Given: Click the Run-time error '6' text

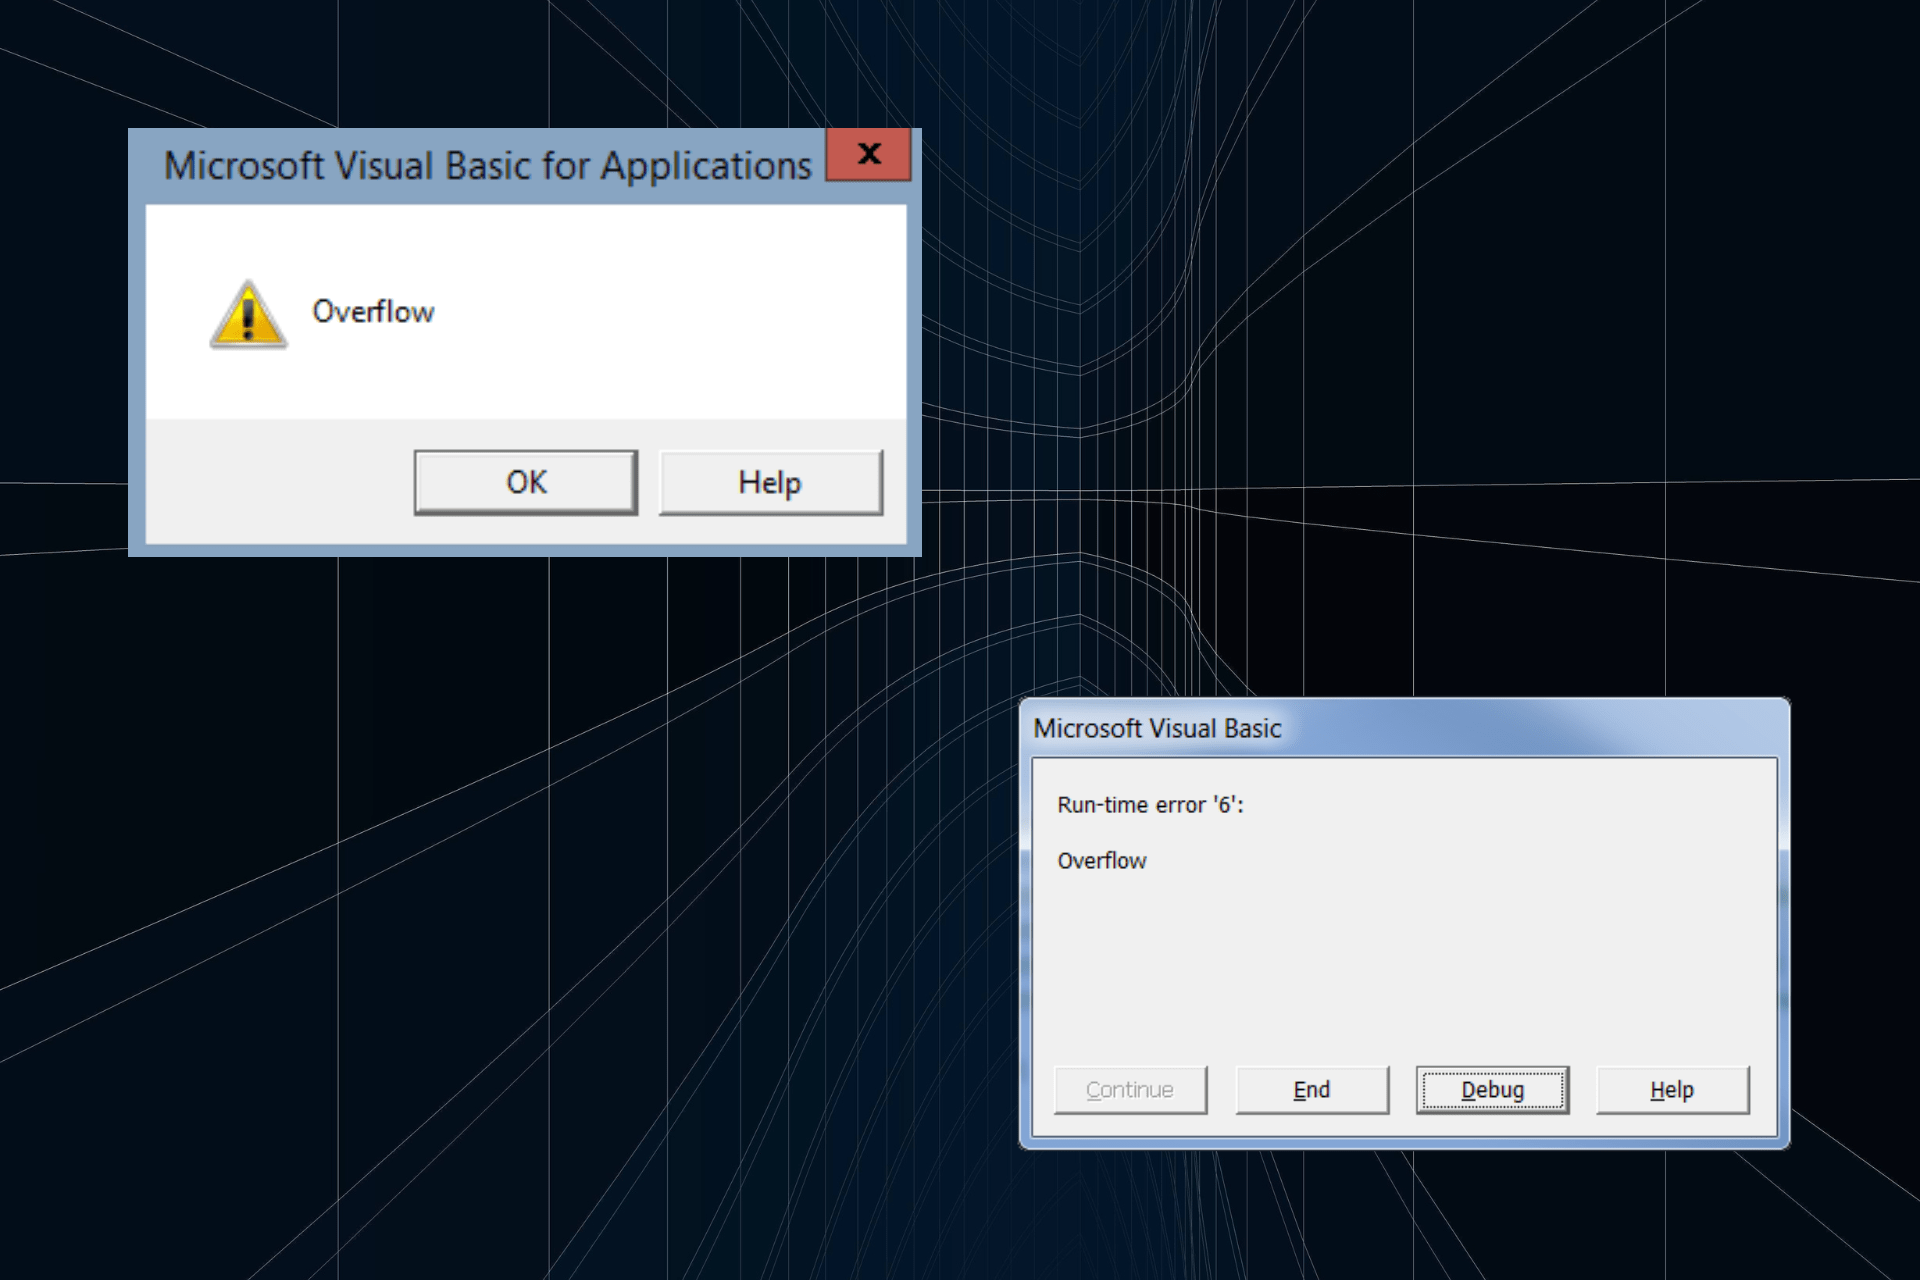Looking at the screenshot, I should [1151, 803].
